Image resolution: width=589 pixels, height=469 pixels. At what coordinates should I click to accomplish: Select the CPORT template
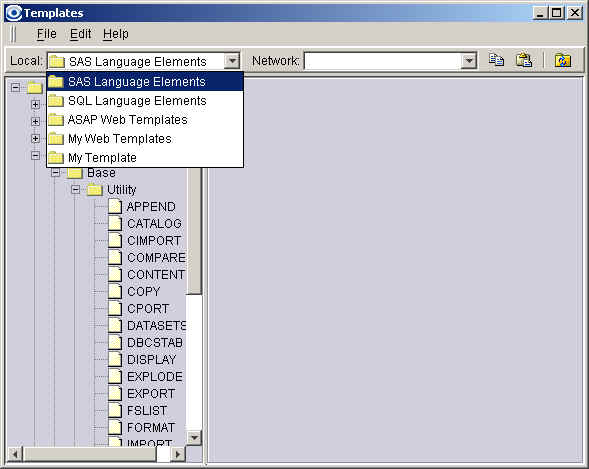click(148, 309)
